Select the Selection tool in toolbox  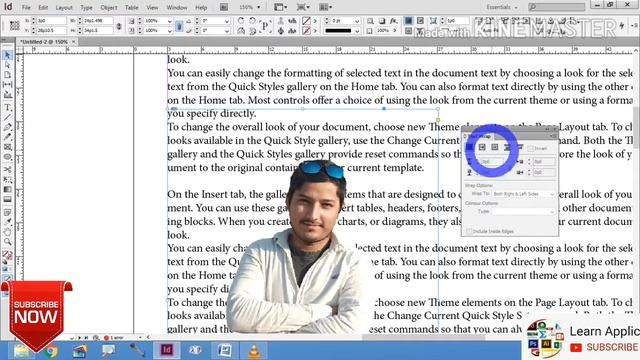click(7, 55)
